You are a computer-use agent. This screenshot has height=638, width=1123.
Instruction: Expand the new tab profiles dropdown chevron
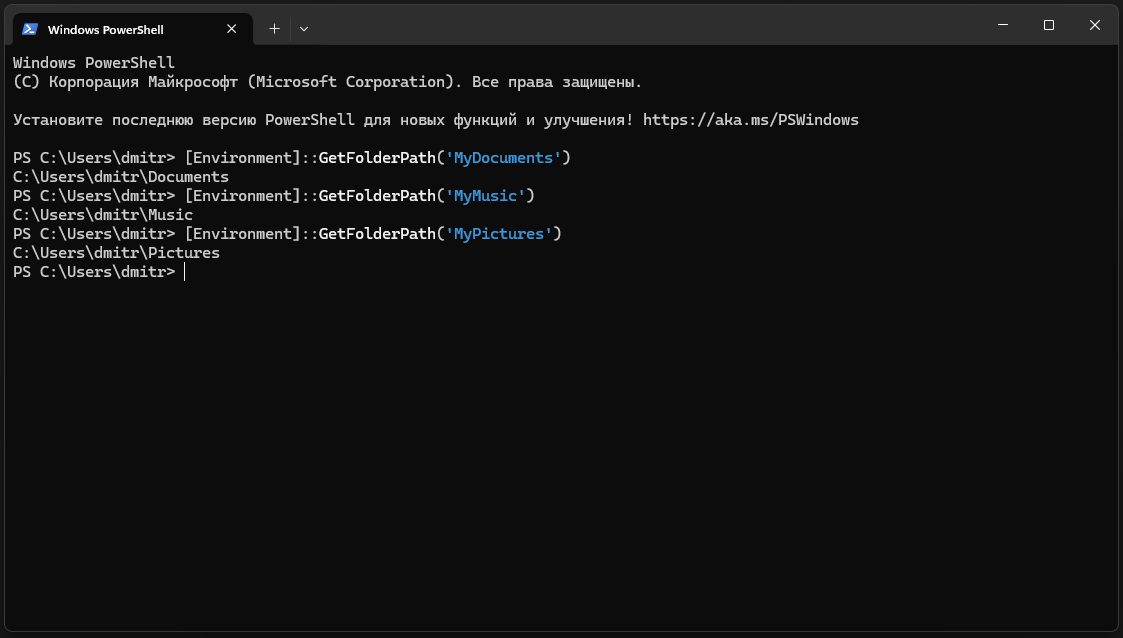tap(304, 29)
